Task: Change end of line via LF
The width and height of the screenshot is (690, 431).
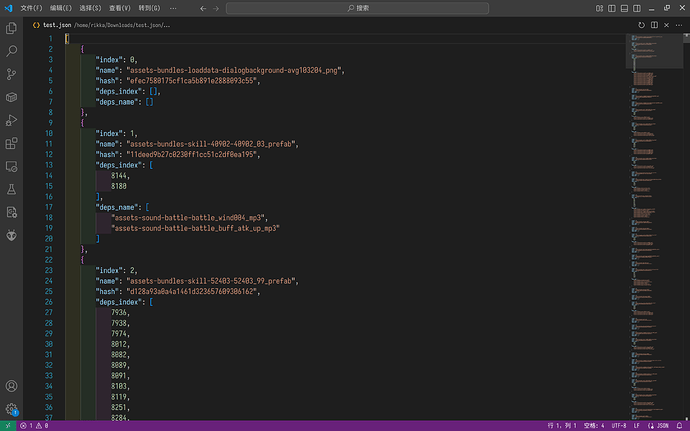Action: point(636,426)
